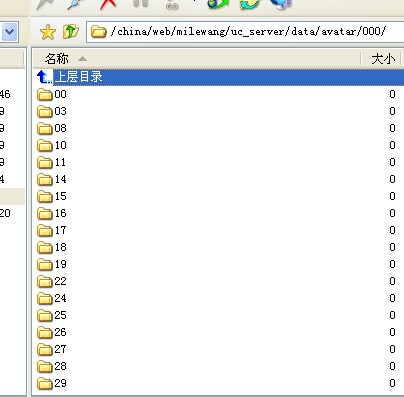Click the remote path address field
The image size is (404, 397).
point(245,32)
